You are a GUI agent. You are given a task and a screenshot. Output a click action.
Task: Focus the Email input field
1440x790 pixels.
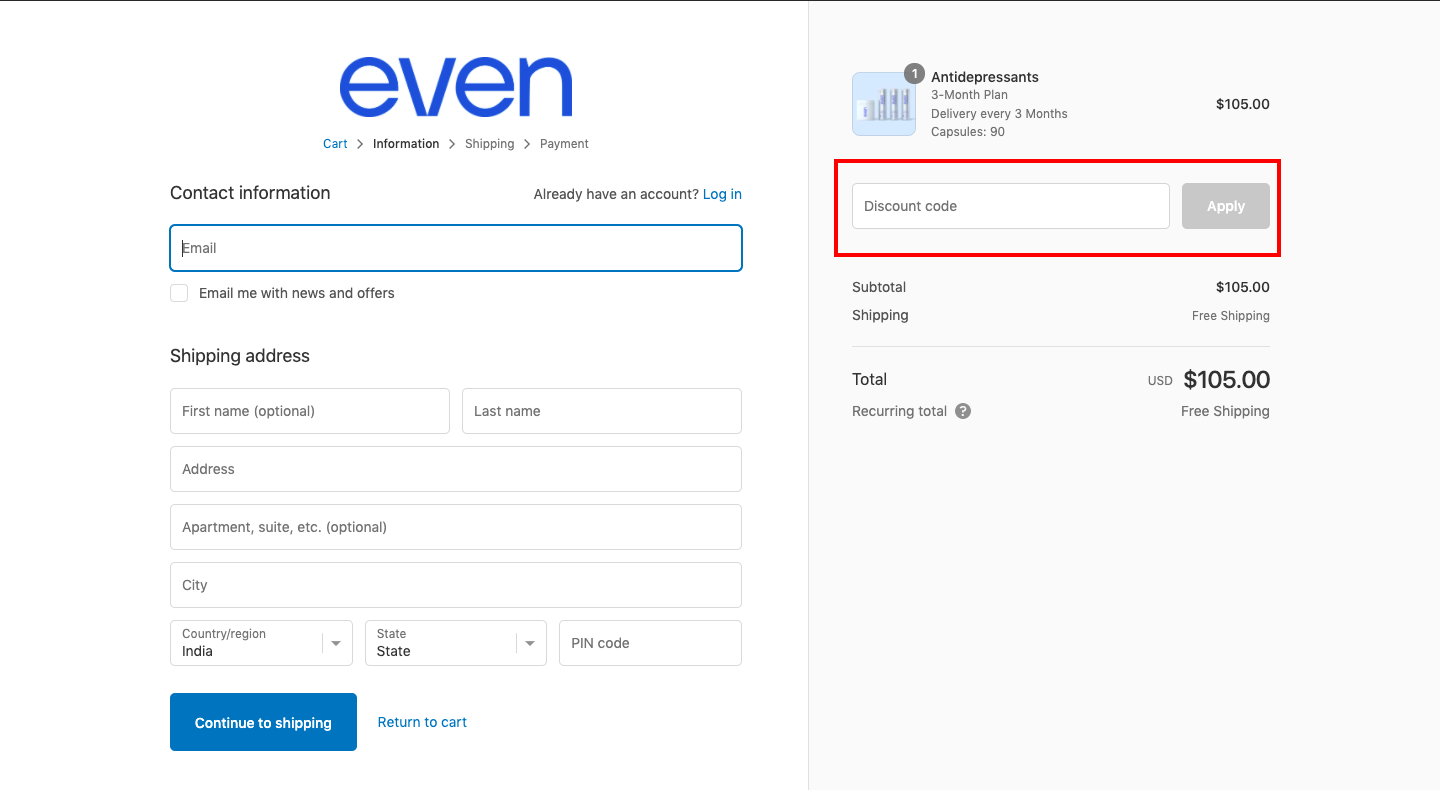[456, 248]
